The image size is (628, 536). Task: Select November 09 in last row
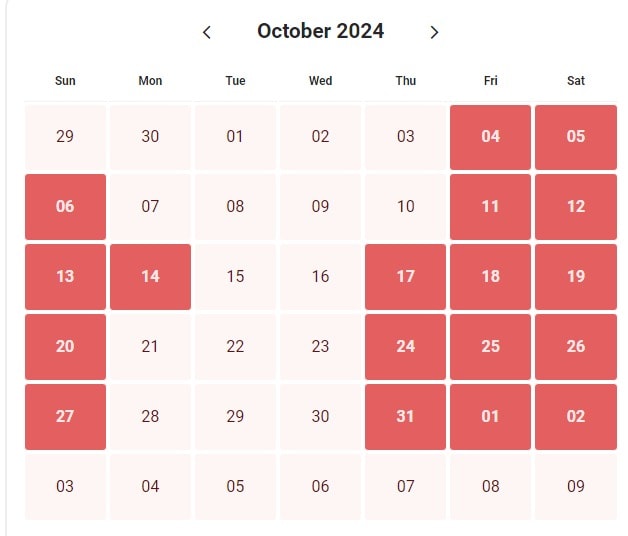(x=576, y=487)
